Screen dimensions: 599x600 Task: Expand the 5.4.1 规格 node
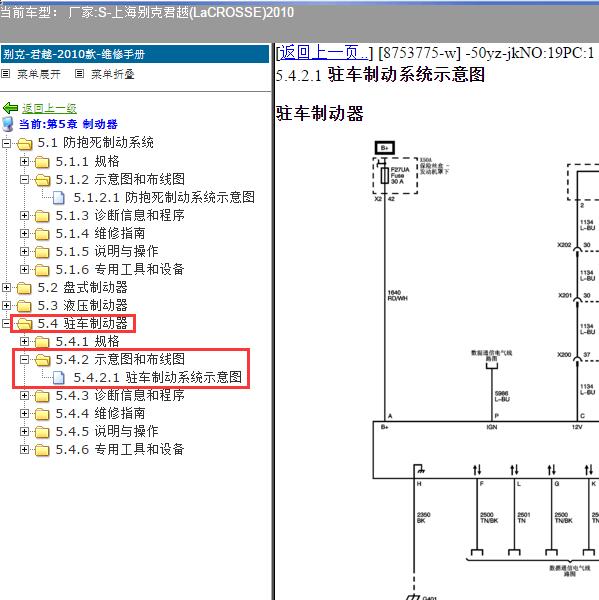[x=24, y=341]
